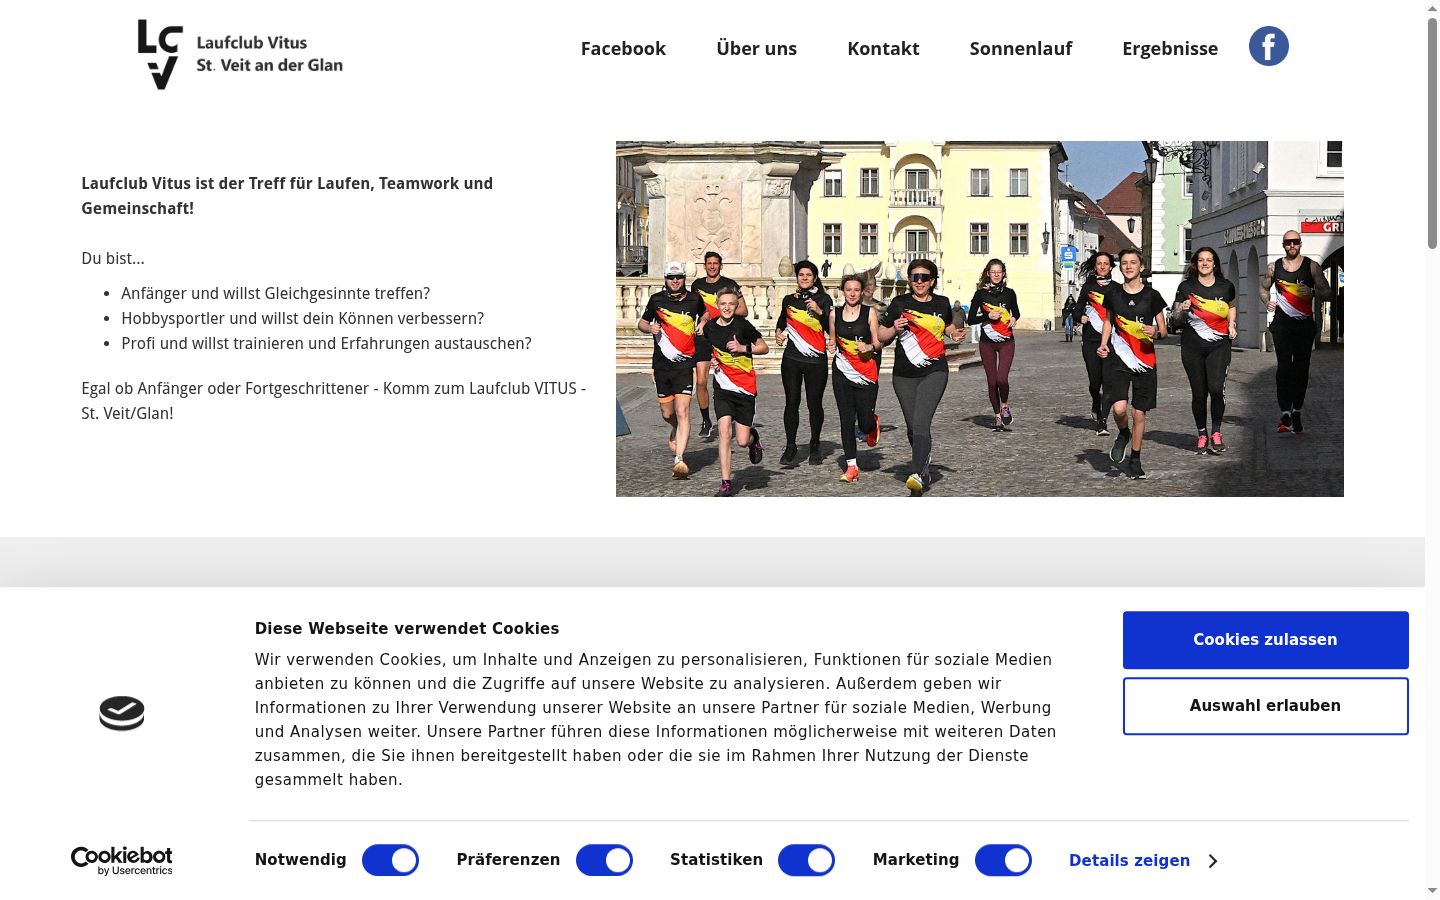Click the bold intro 'Laufclub Vitus ist der Treff'

[287, 196]
